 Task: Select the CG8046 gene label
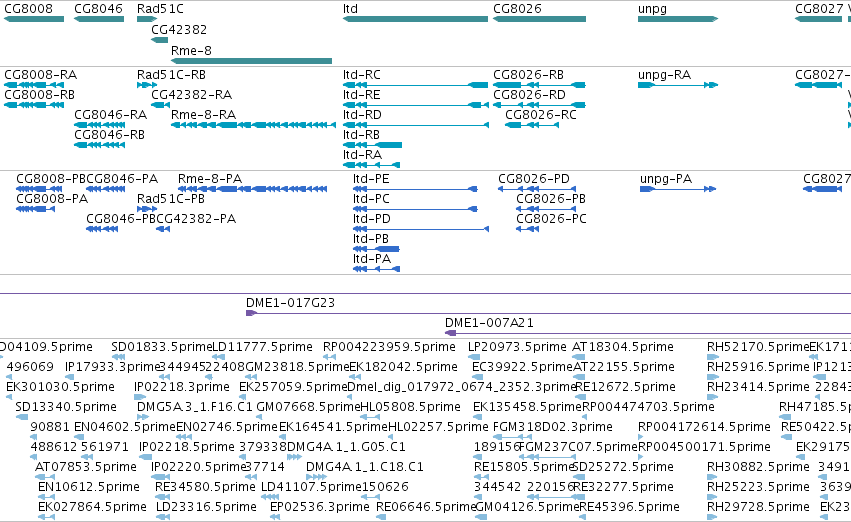tap(98, 9)
